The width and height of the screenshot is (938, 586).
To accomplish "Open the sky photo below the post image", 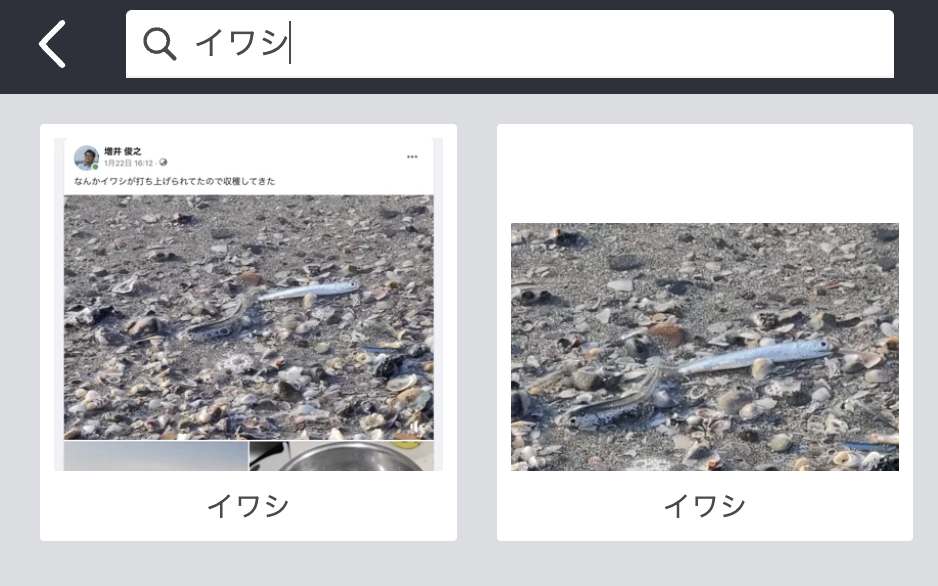I will (x=156, y=456).
